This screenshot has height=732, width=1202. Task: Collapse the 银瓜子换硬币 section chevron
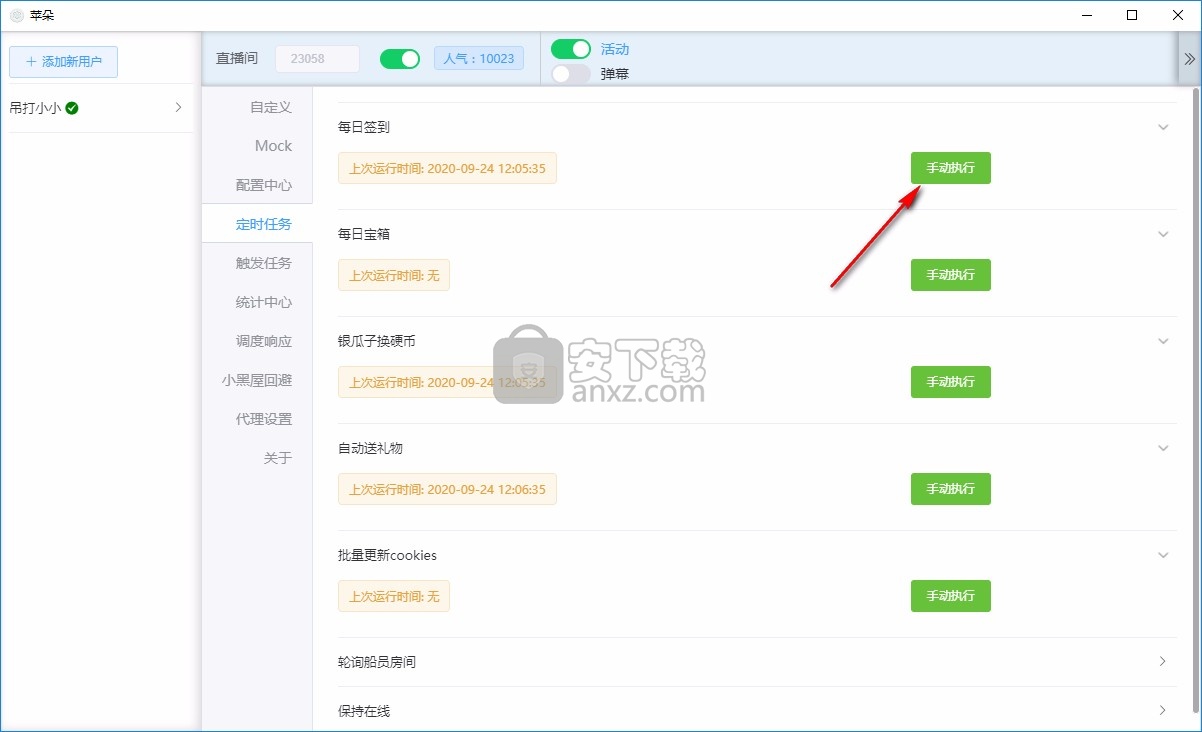[1163, 341]
